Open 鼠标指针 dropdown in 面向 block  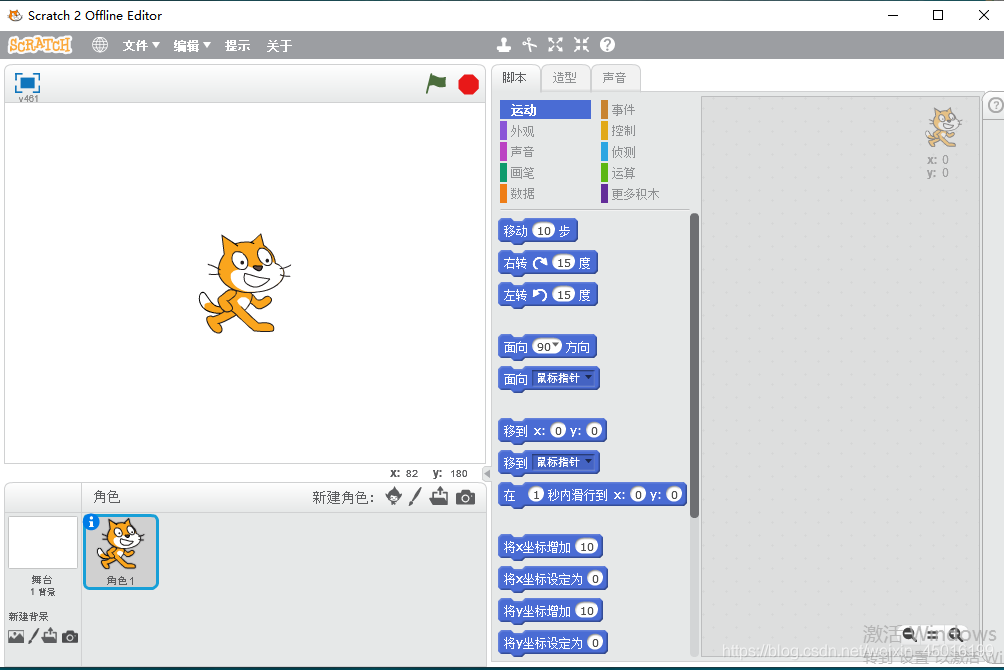pyautogui.click(x=565, y=378)
